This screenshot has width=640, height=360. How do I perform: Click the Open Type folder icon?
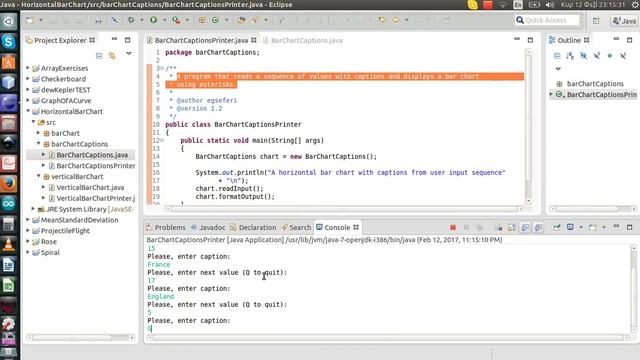point(241,20)
